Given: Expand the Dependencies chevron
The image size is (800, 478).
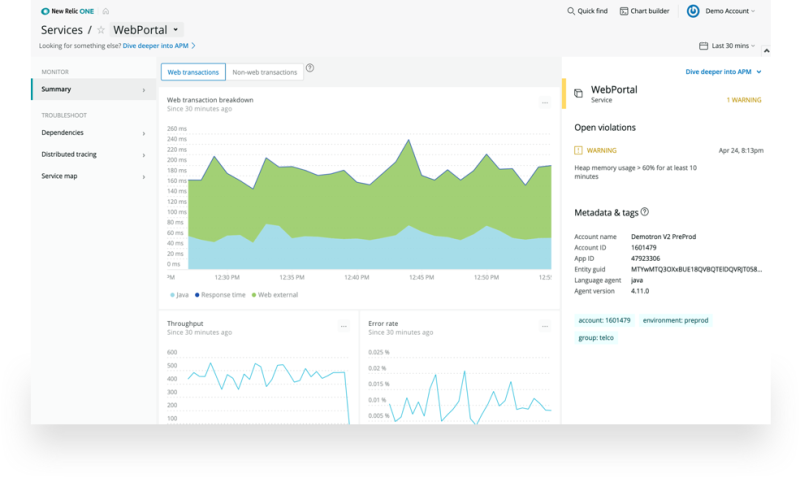Looking at the screenshot, I should pyautogui.click(x=144, y=134).
